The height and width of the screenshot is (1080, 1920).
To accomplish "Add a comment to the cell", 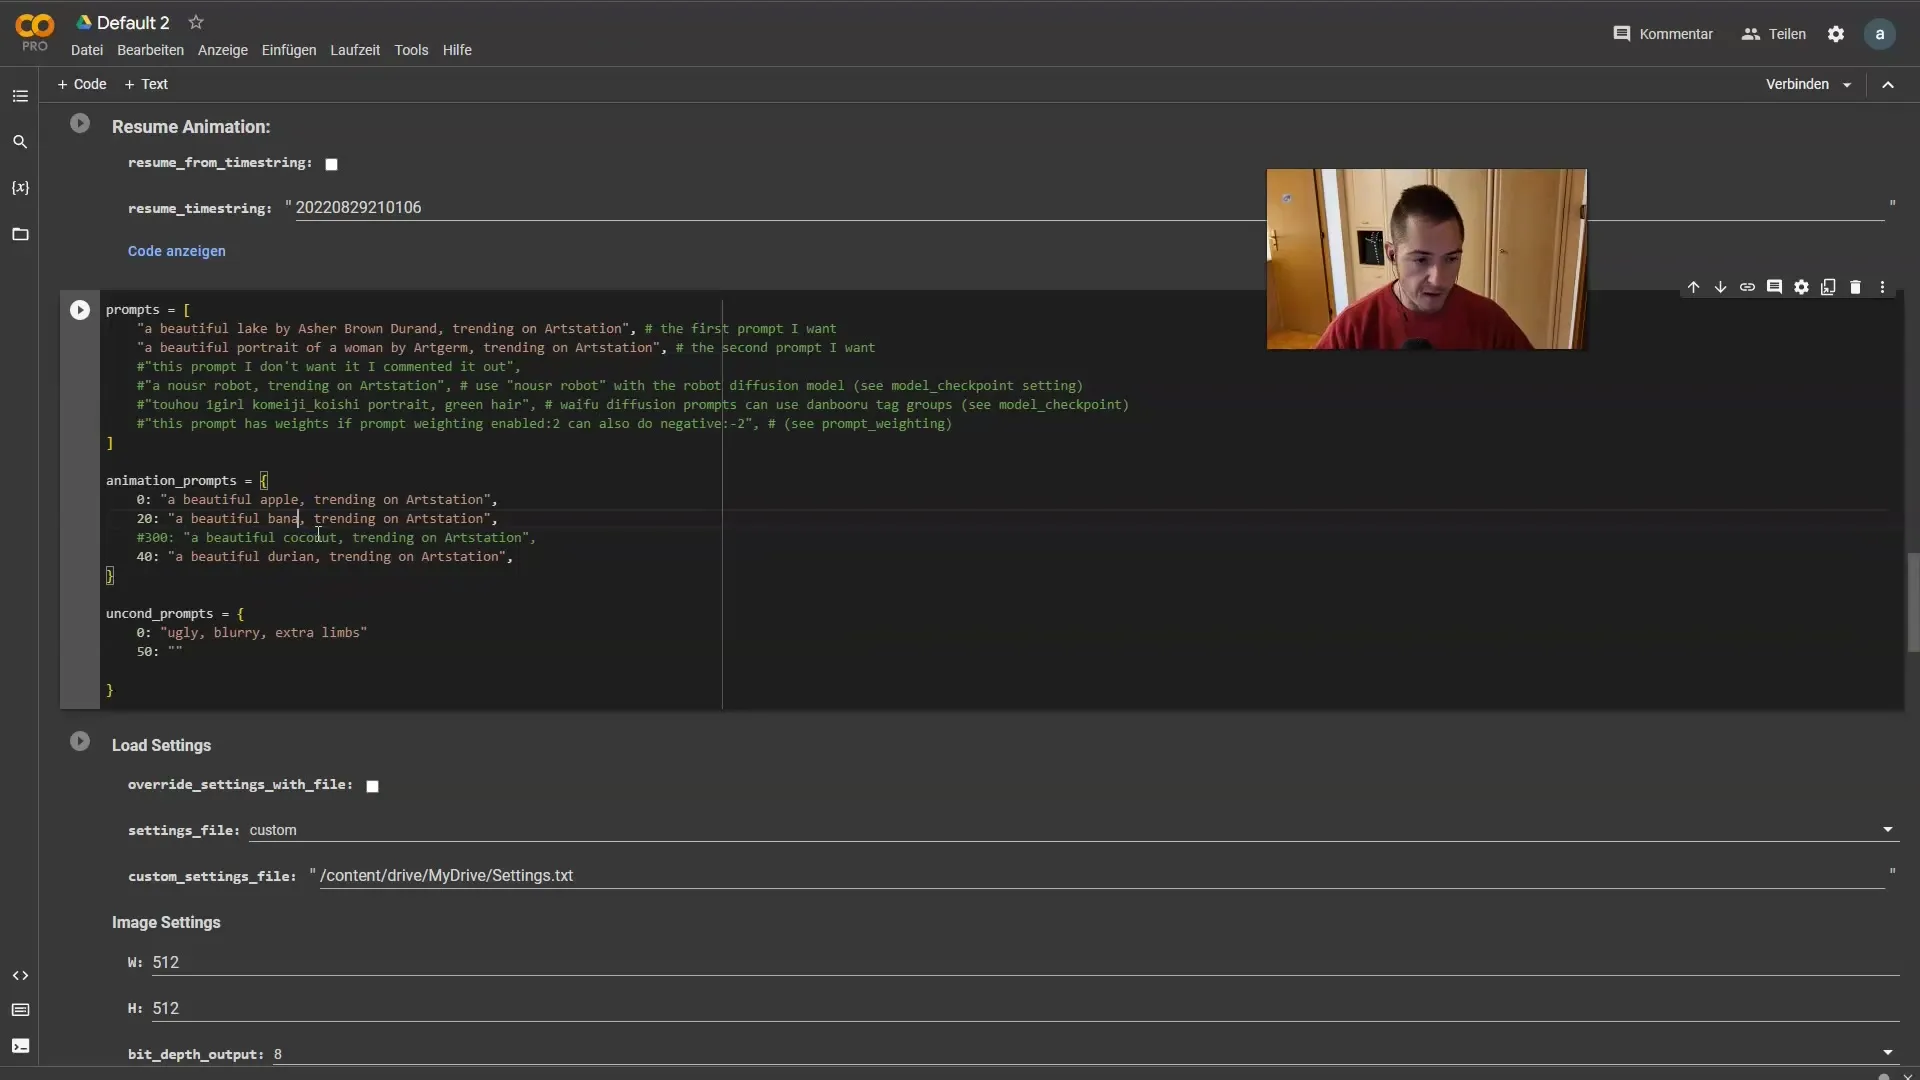I will click(1774, 287).
